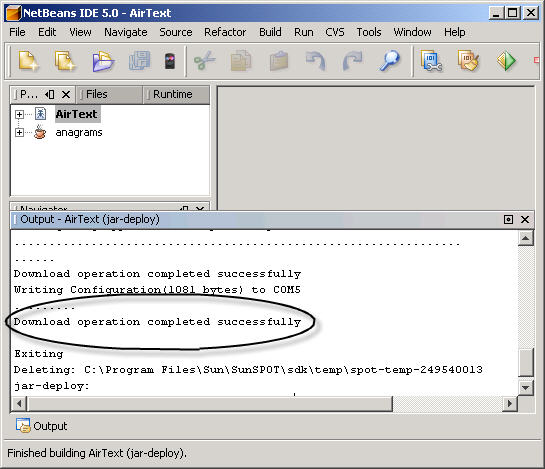Click the 'Deleting: C:\Program Files' output line
The image size is (545, 469).
coord(248,370)
